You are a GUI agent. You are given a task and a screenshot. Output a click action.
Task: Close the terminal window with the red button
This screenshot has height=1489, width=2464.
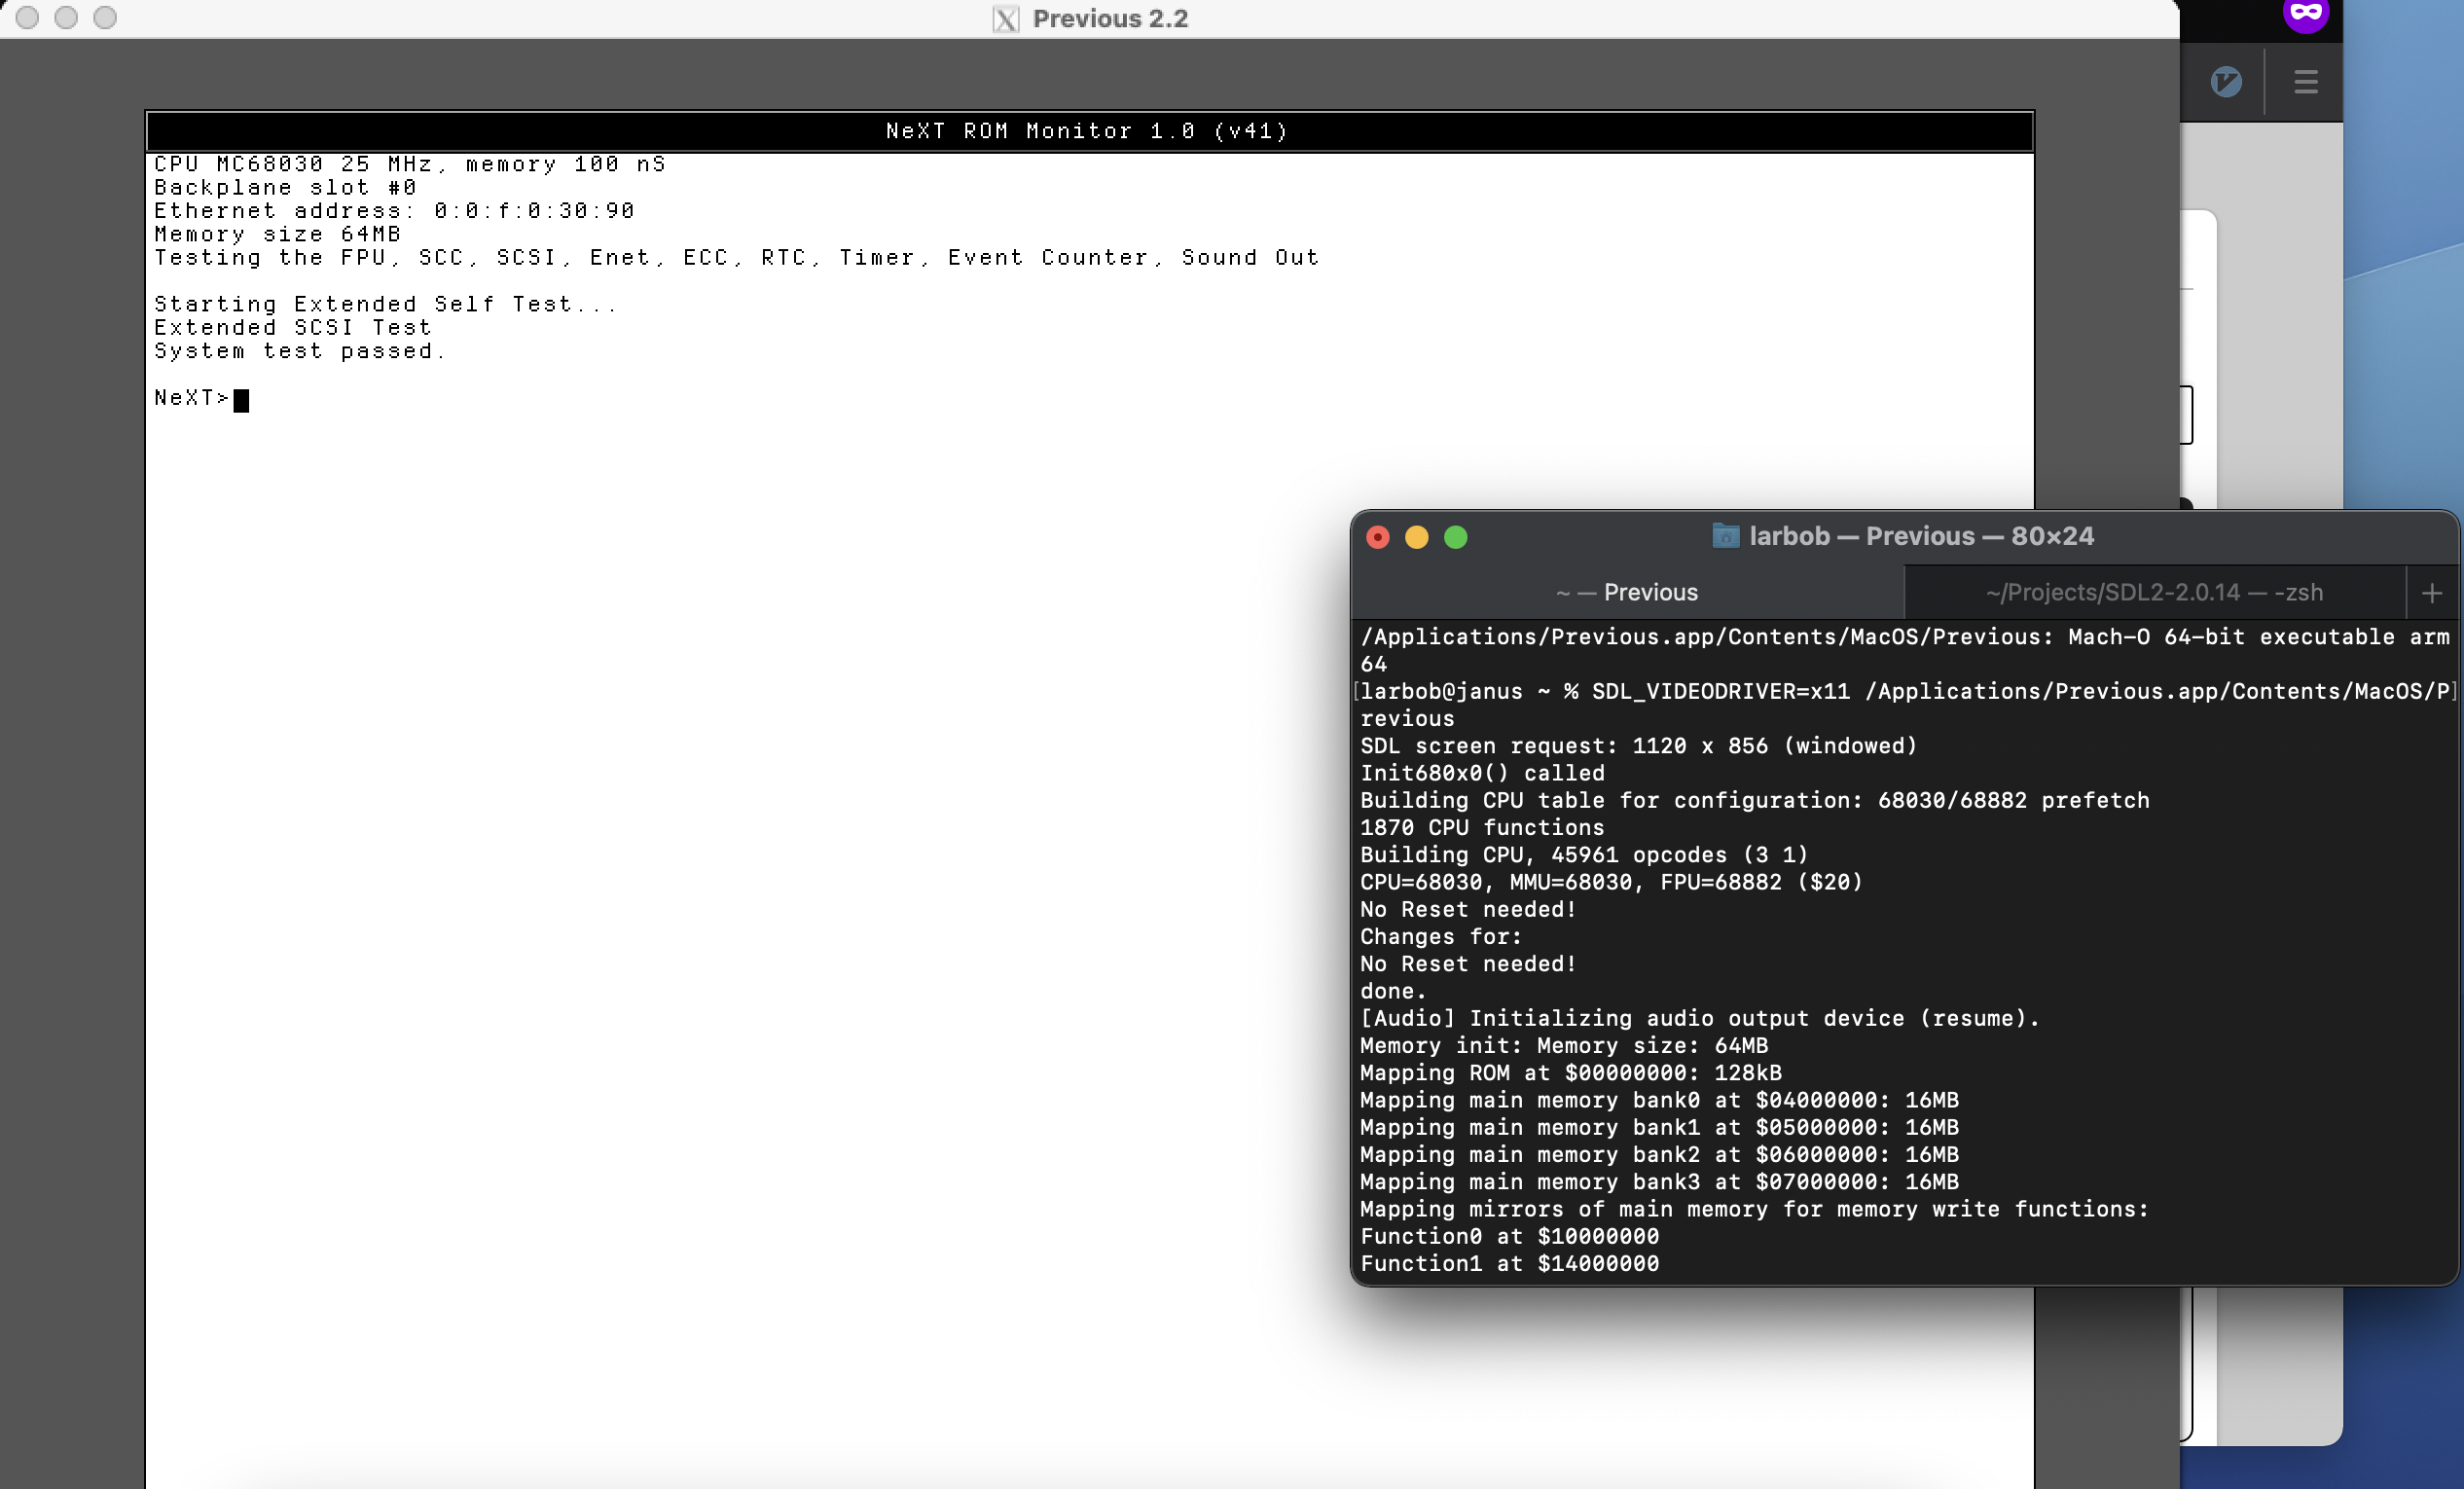pos(1378,537)
